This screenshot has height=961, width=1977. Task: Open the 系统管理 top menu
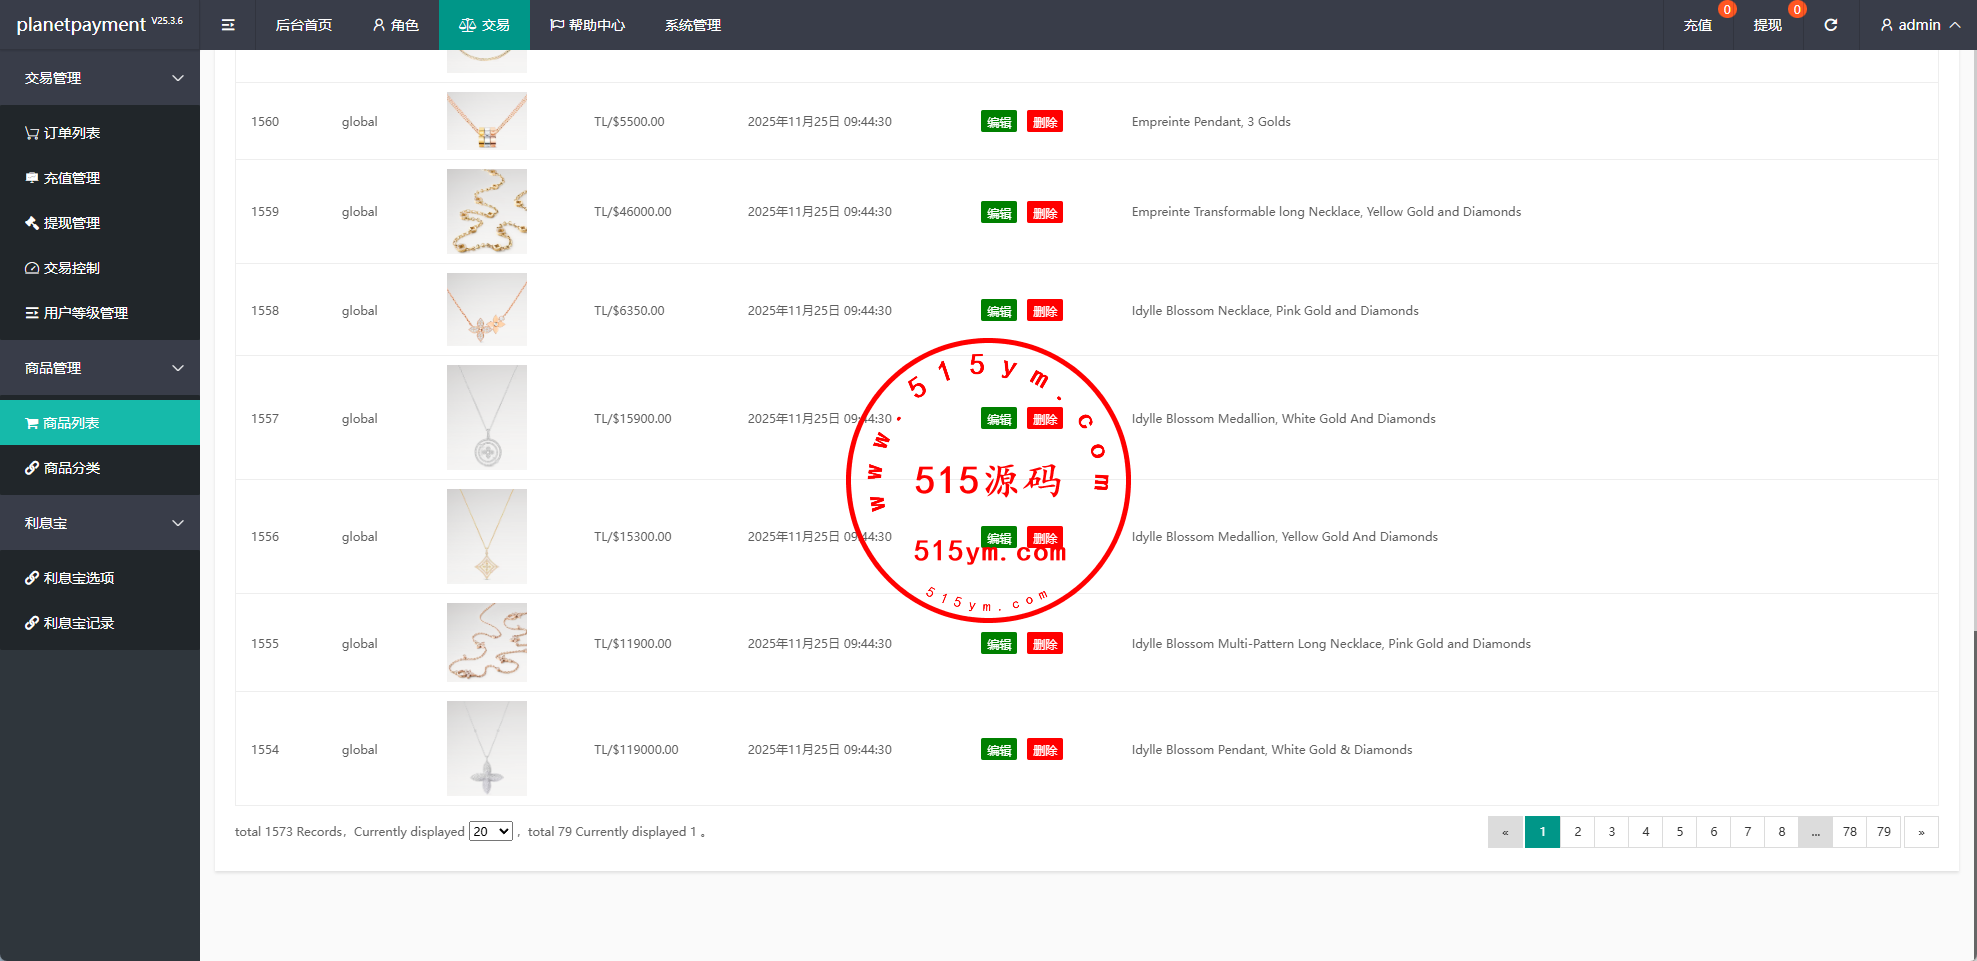coord(692,25)
